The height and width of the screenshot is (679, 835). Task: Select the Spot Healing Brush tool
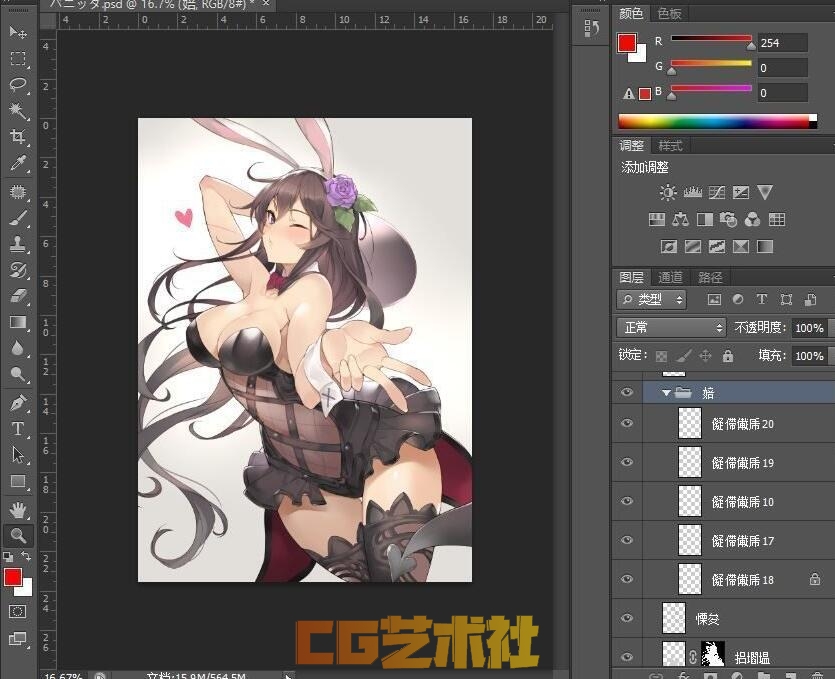click(18, 192)
